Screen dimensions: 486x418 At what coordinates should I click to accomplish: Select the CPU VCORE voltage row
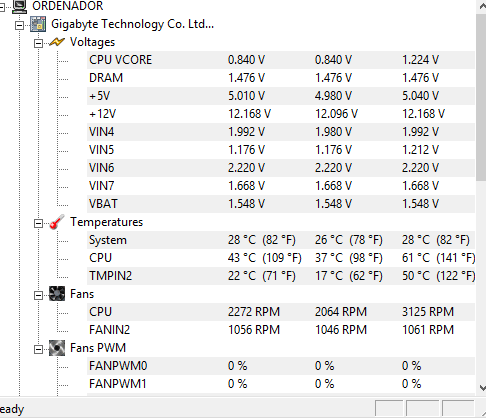click(x=281, y=60)
